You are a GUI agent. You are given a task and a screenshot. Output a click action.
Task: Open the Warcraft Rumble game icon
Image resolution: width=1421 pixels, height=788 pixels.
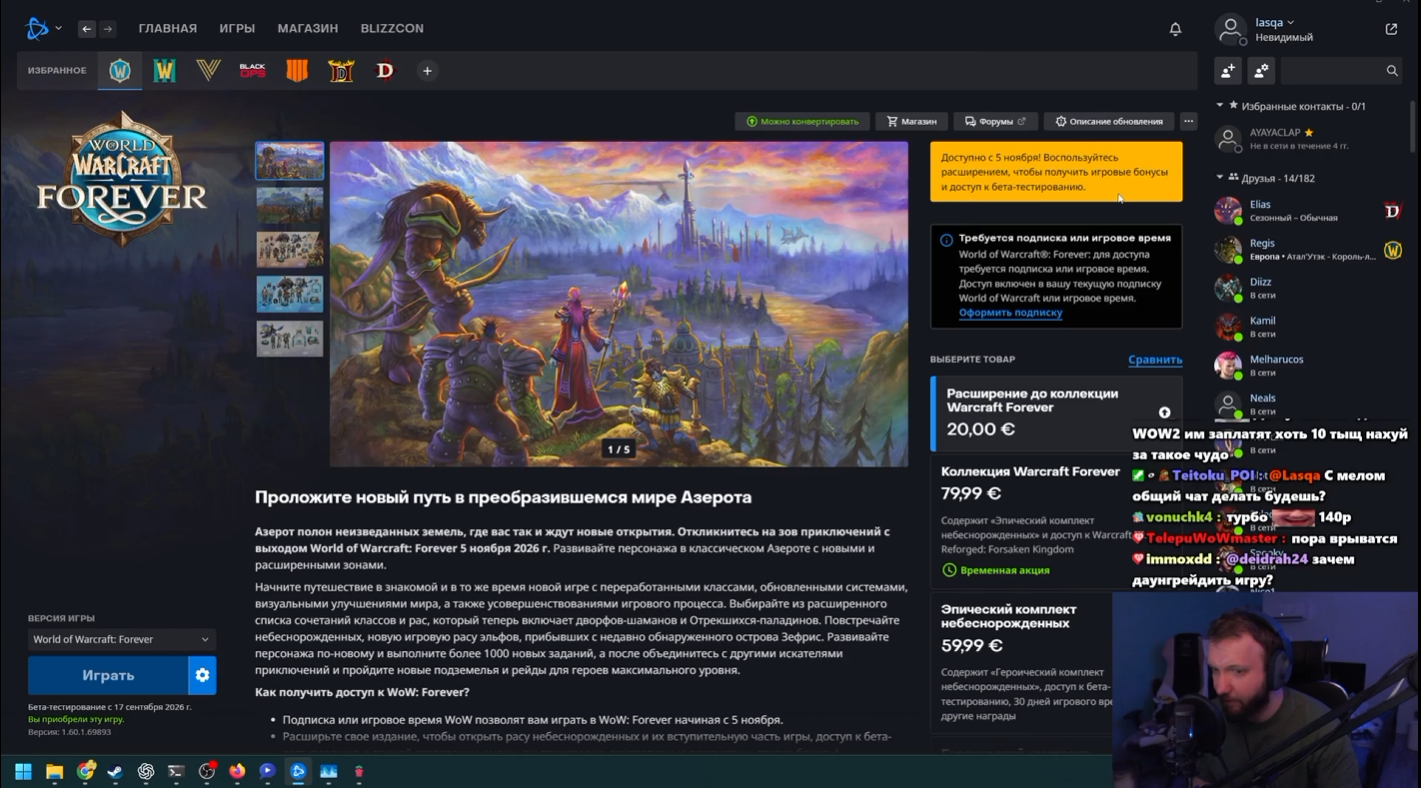coord(164,71)
